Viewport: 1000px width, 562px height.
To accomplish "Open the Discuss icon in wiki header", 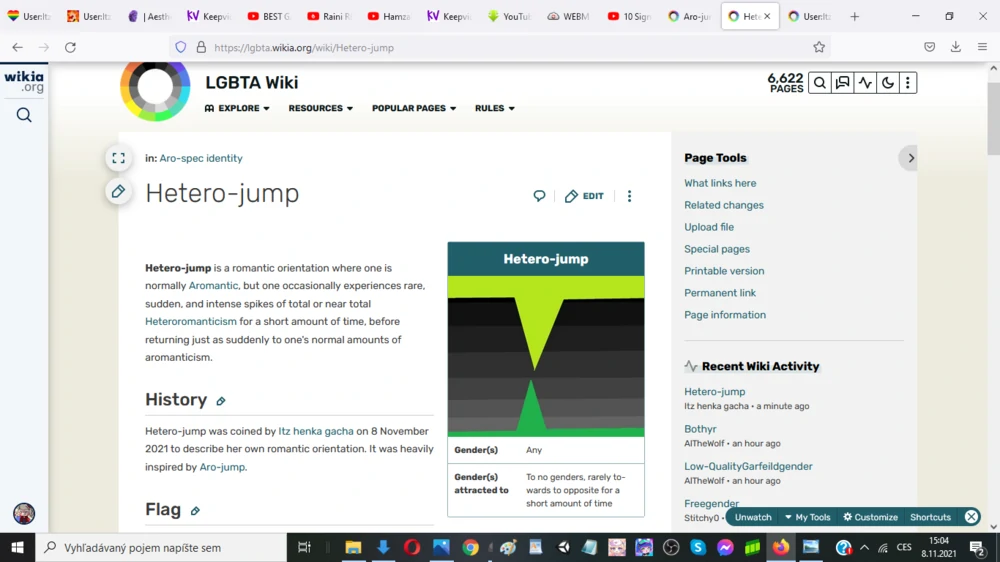I will click(842, 83).
